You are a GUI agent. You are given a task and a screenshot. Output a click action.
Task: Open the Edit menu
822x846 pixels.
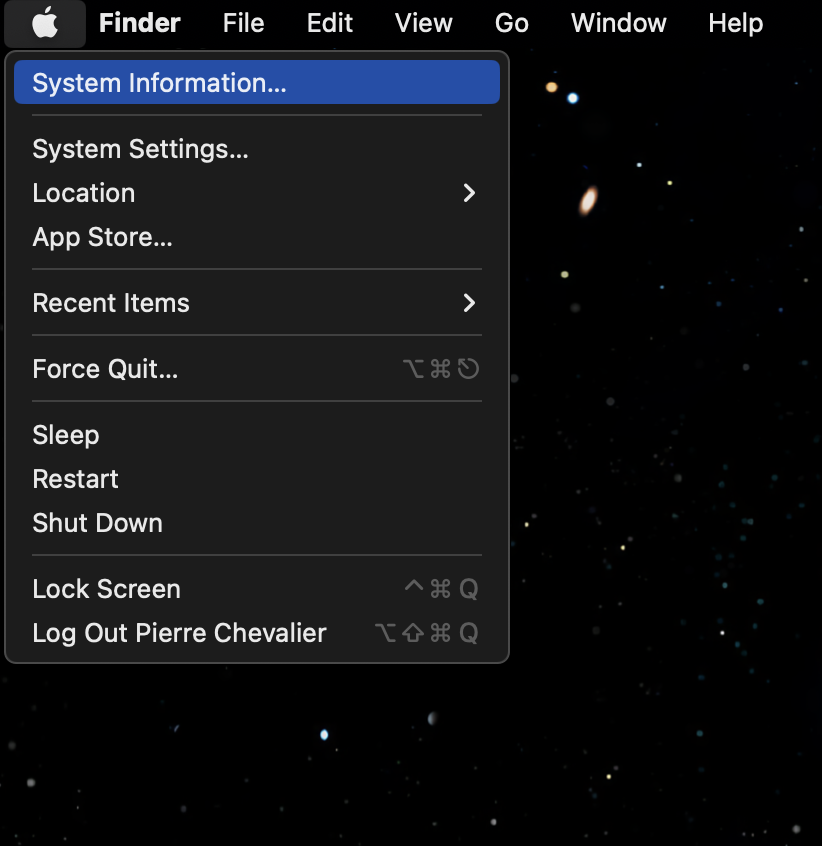(x=330, y=23)
